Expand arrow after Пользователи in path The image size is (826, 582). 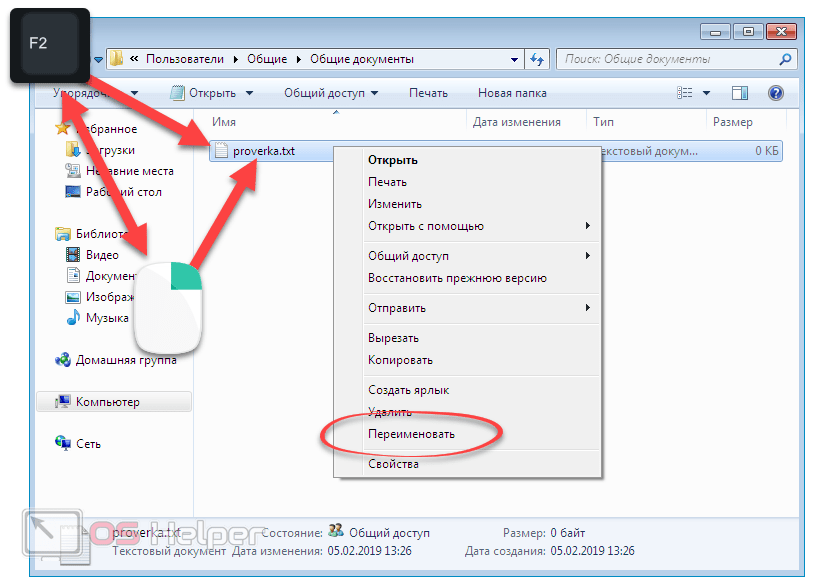[x=235, y=60]
